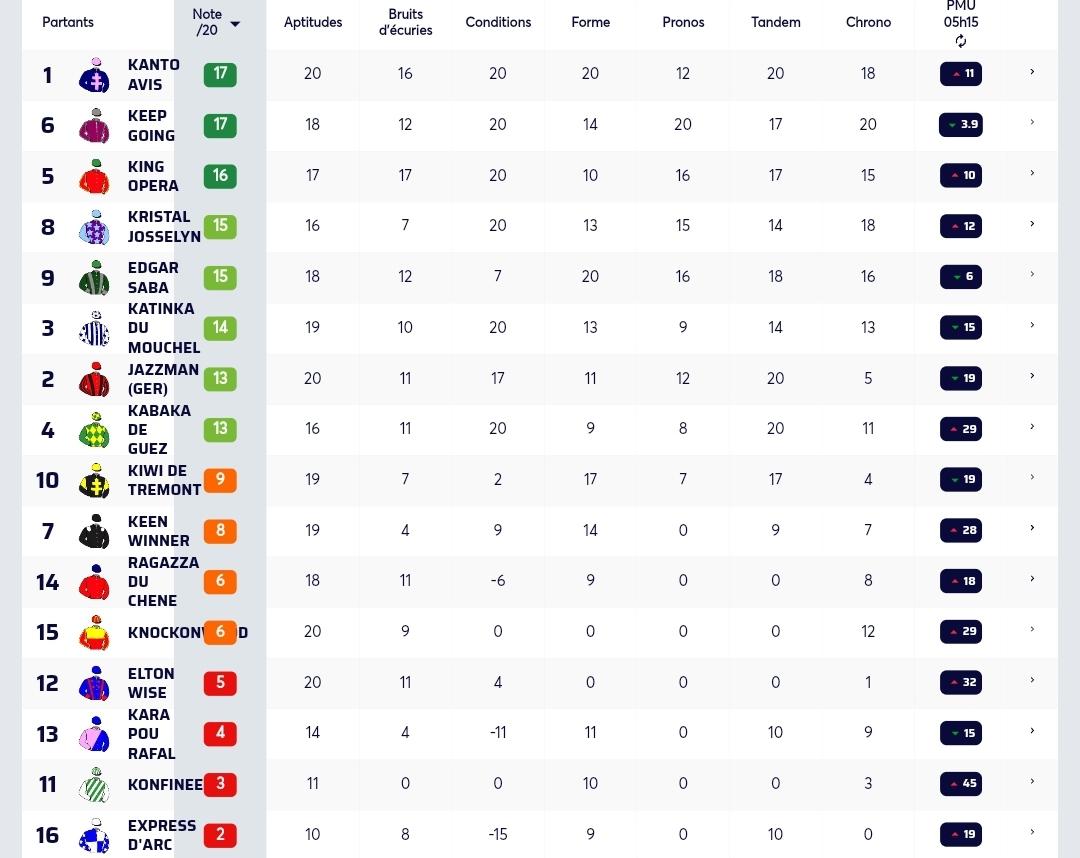
Task: Expand Keen Winner row chevron
Action: pyautogui.click(x=1032, y=527)
